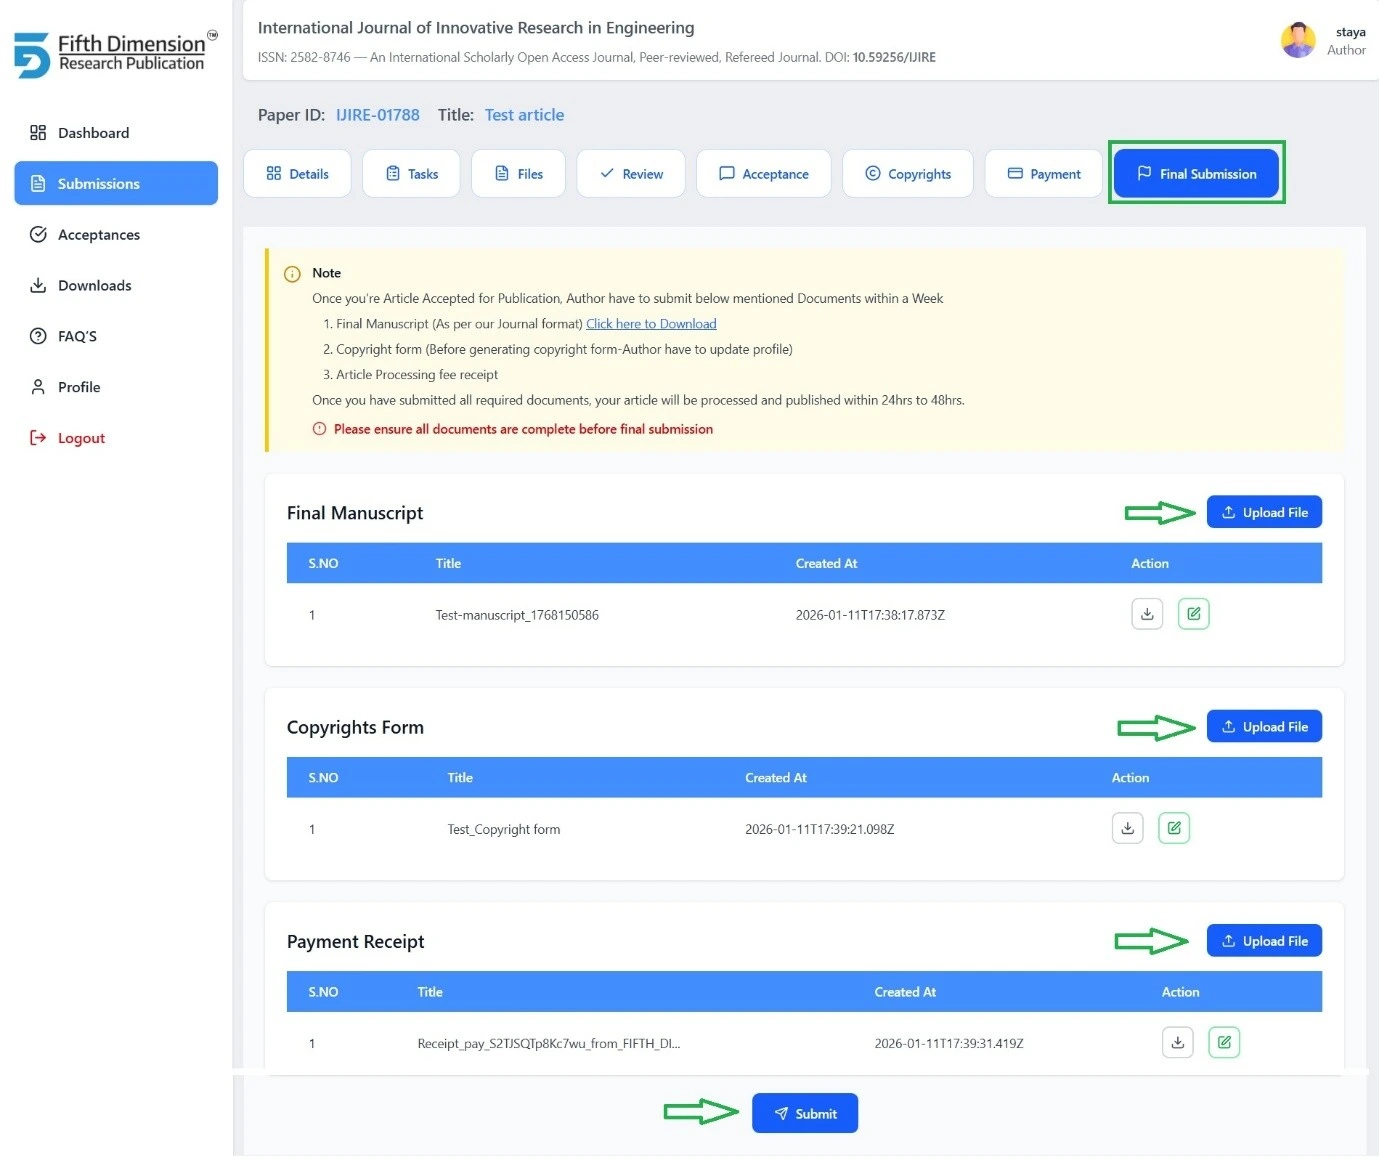The width and height of the screenshot is (1379, 1160).
Task: Click the user avatar picture
Action: [1298, 40]
